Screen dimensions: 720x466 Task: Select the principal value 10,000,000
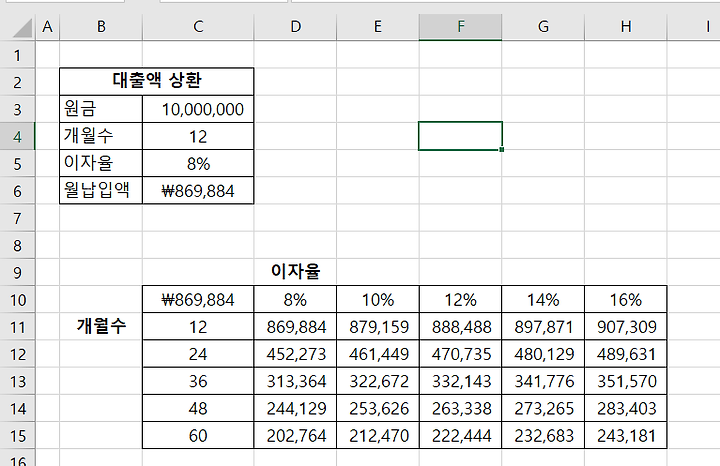198,109
